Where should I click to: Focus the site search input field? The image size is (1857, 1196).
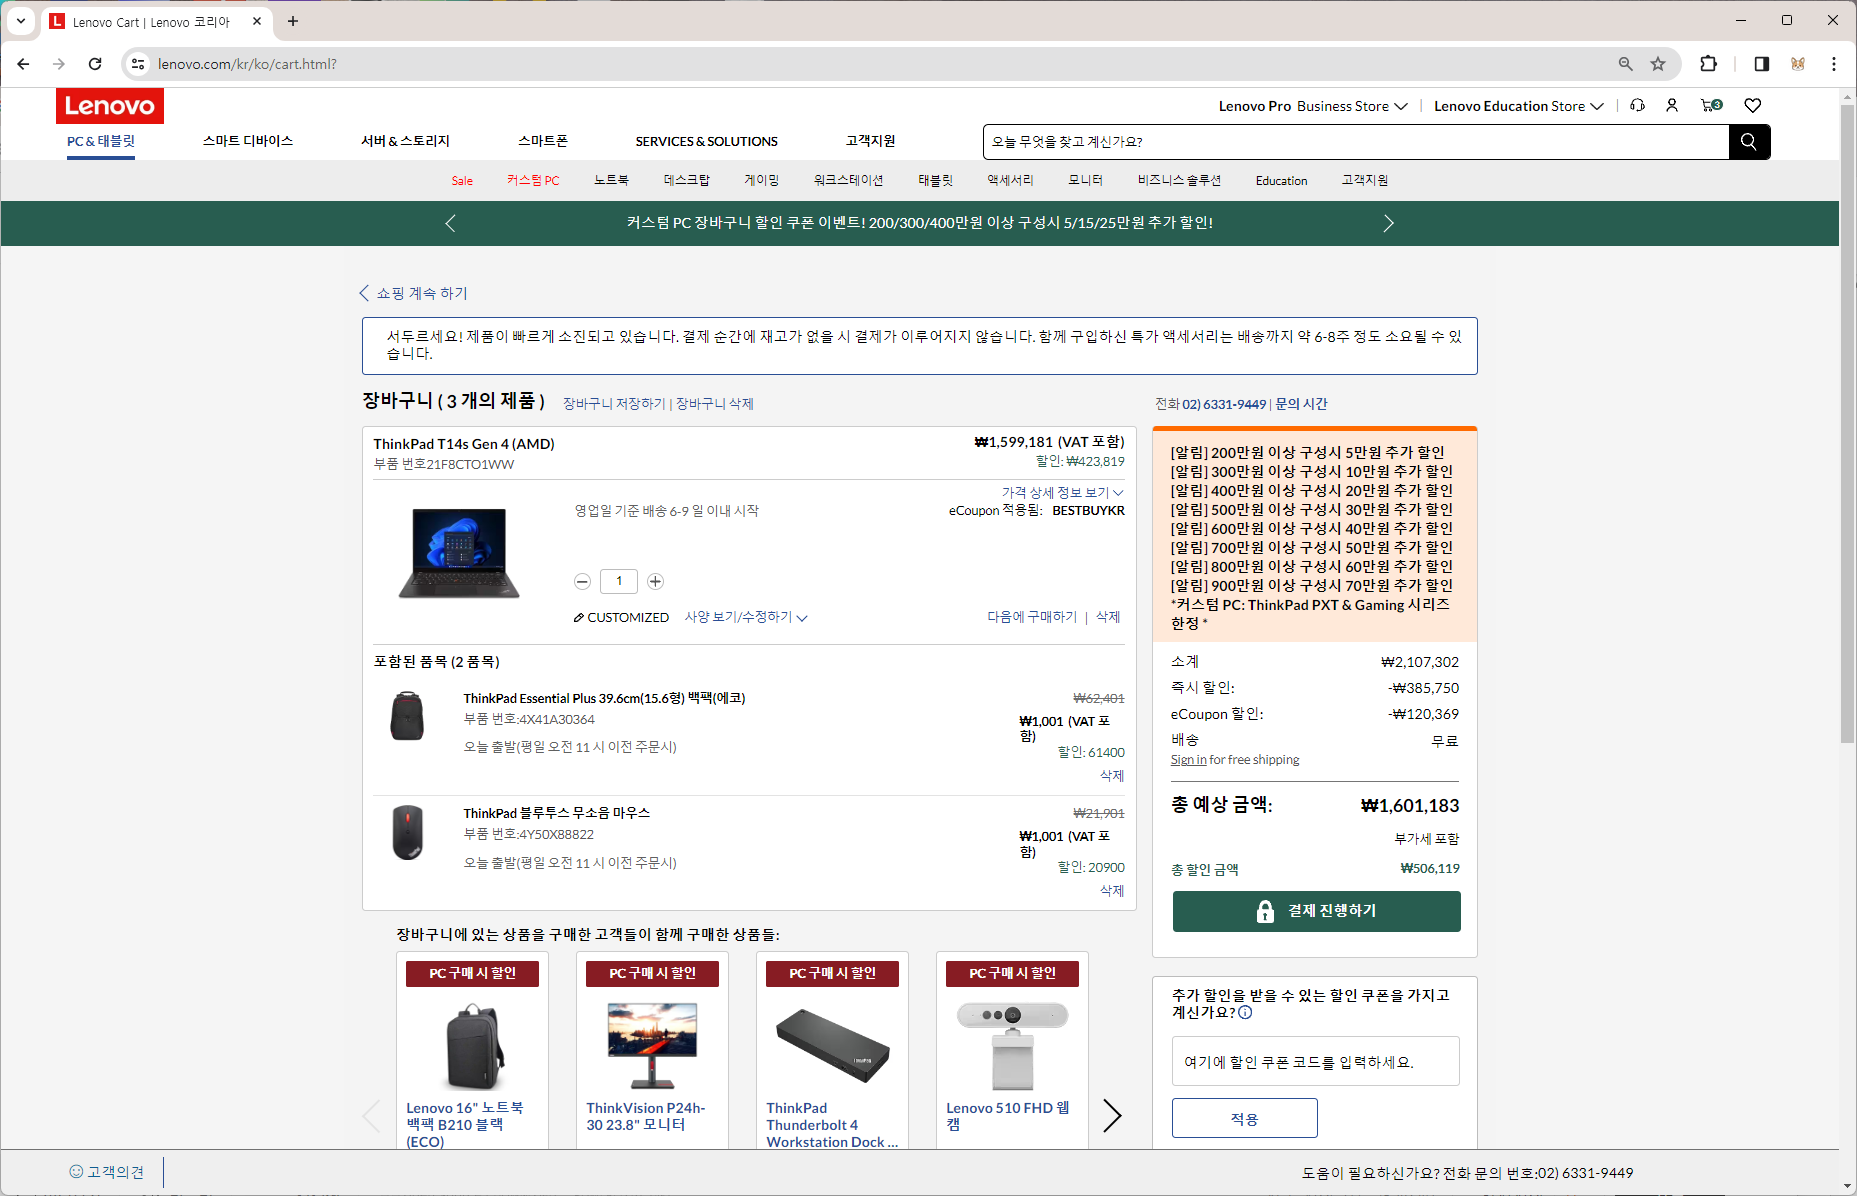pyautogui.click(x=1356, y=142)
